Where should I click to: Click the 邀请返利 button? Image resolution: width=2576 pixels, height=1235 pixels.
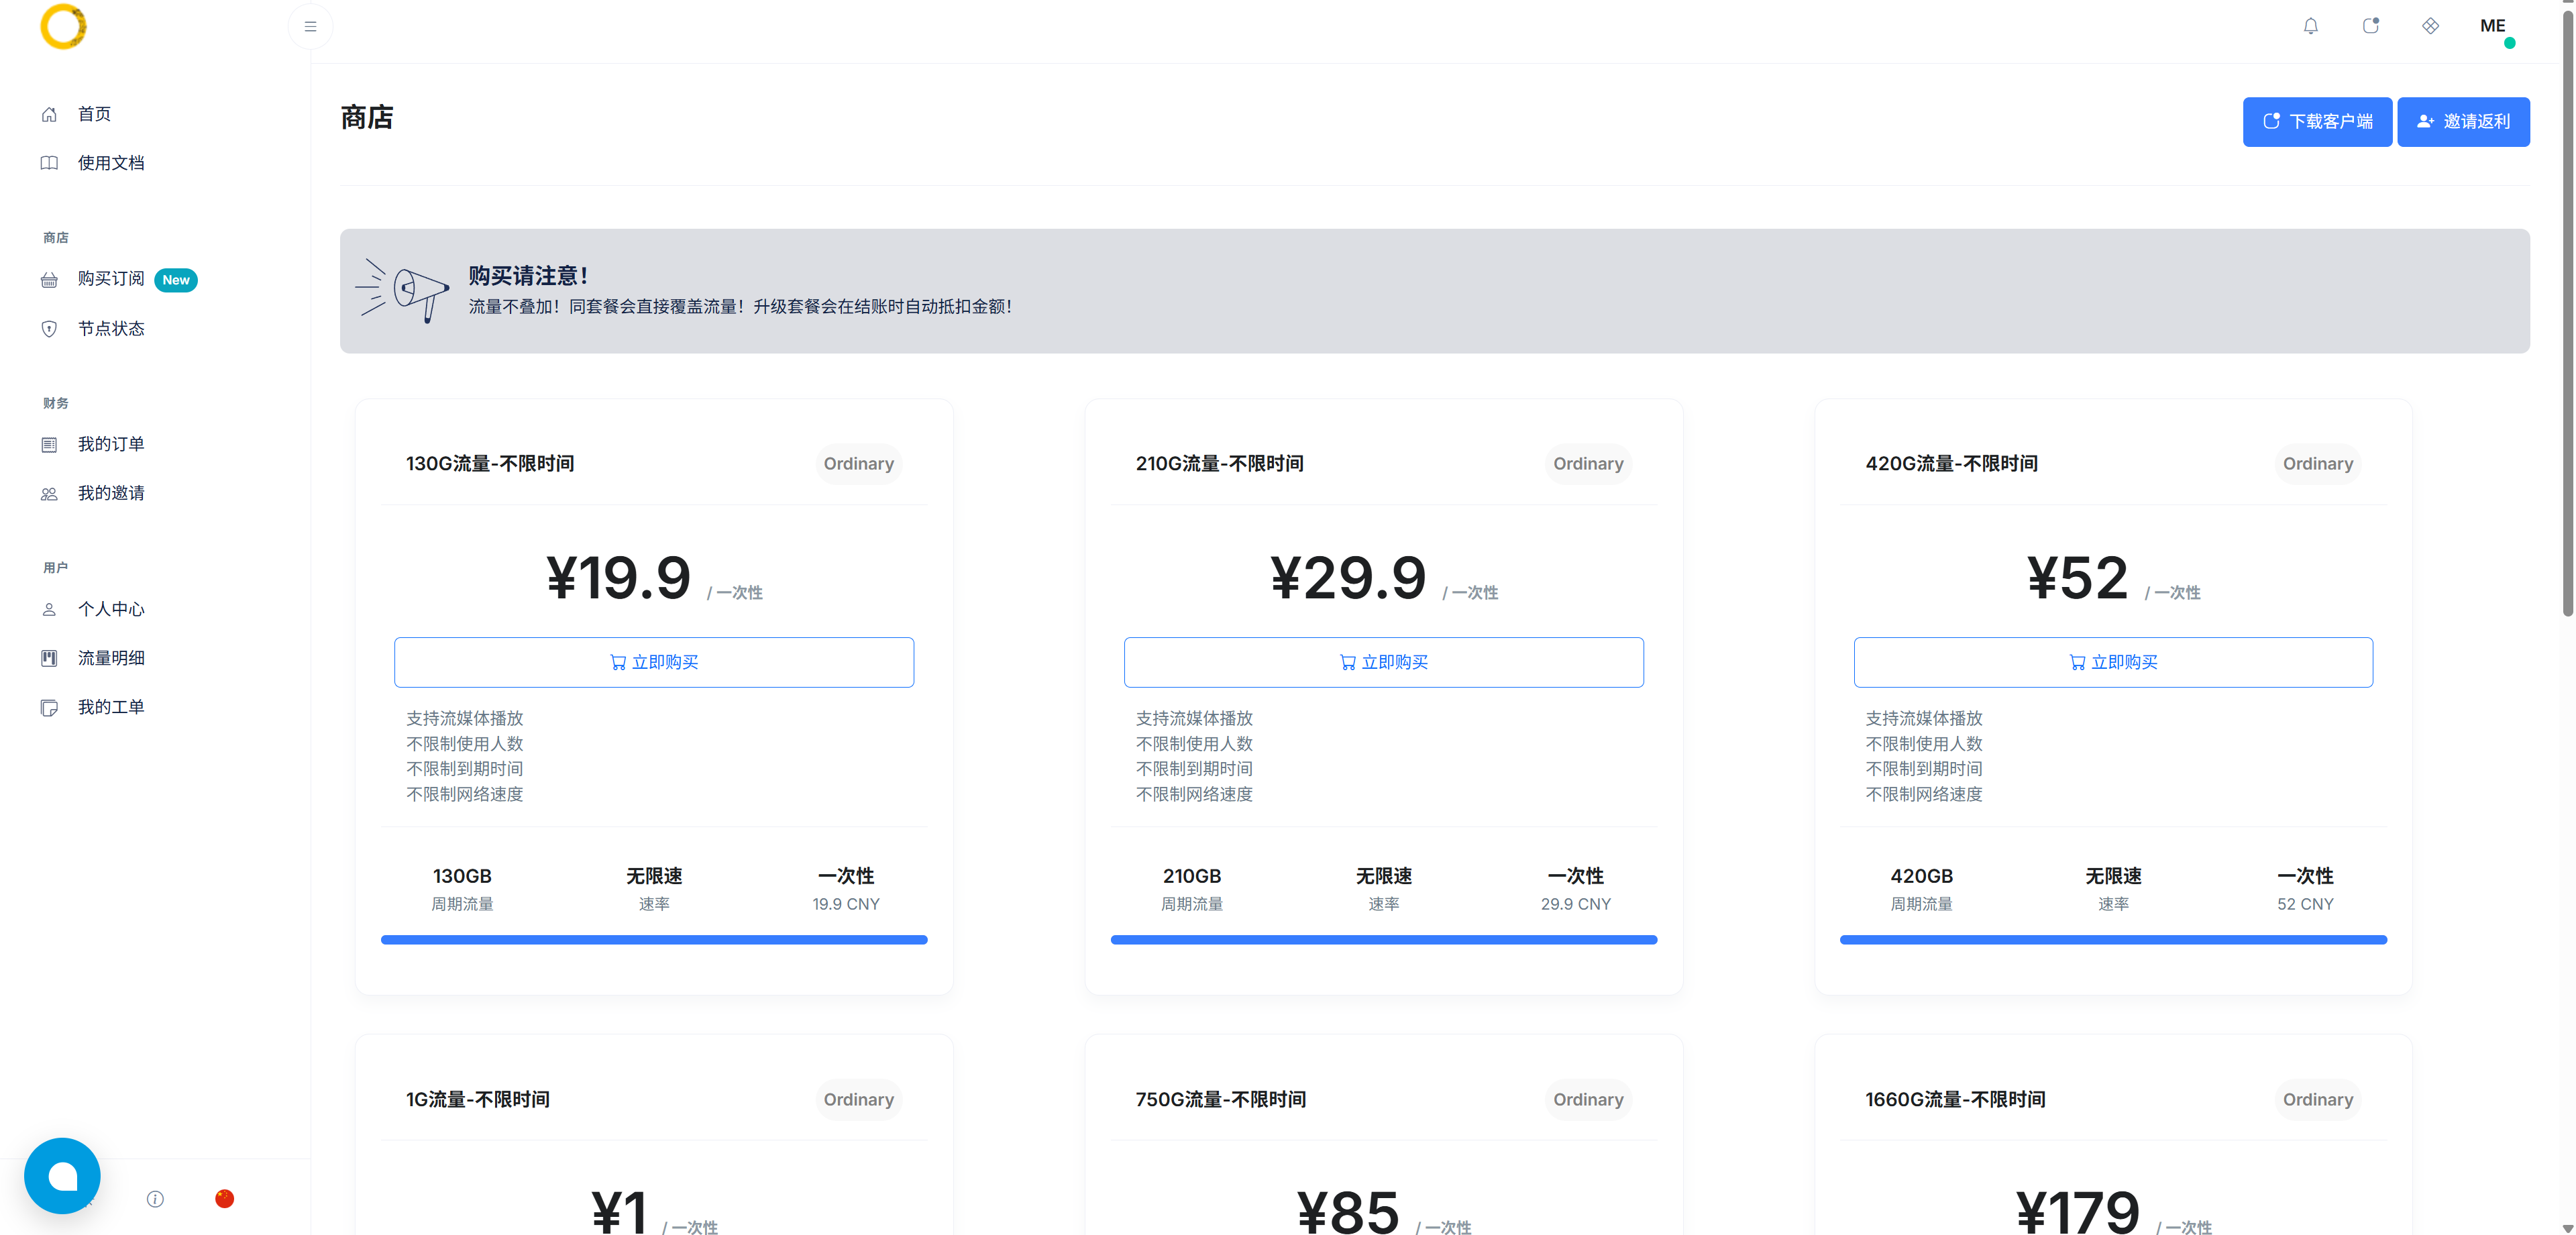pyautogui.click(x=2463, y=122)
